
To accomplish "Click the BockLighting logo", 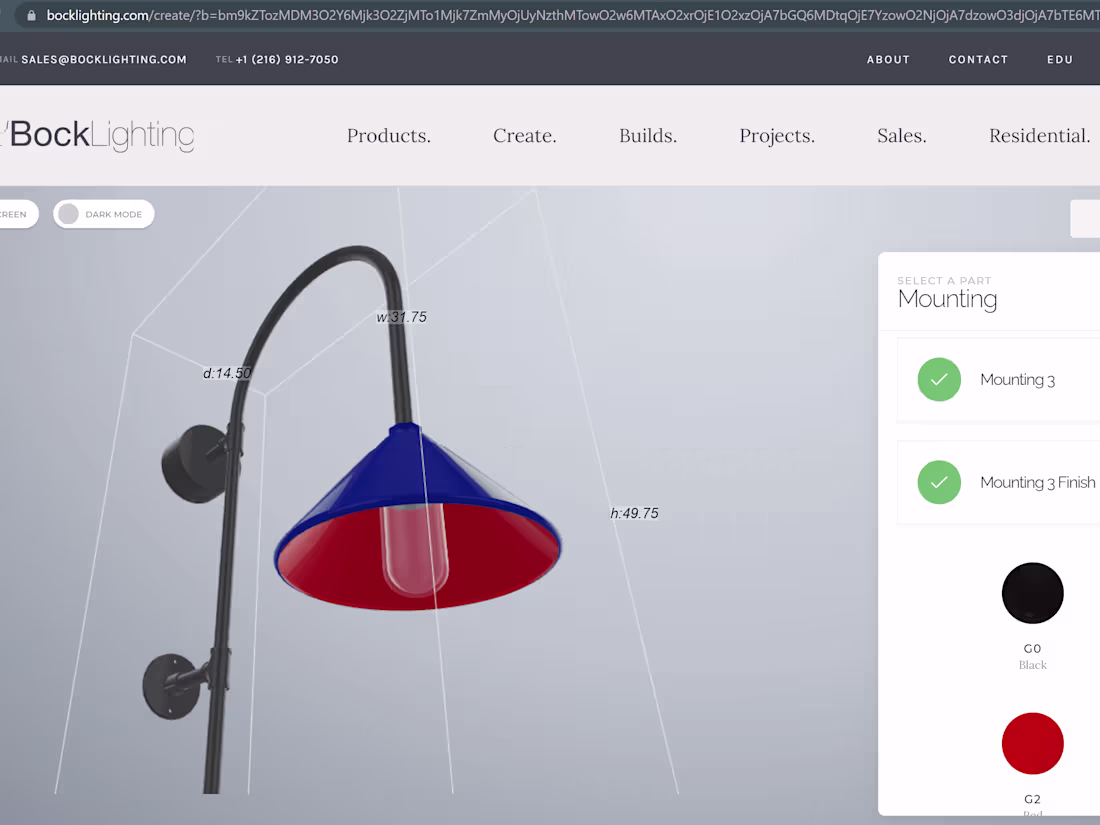I will point(98,135).
